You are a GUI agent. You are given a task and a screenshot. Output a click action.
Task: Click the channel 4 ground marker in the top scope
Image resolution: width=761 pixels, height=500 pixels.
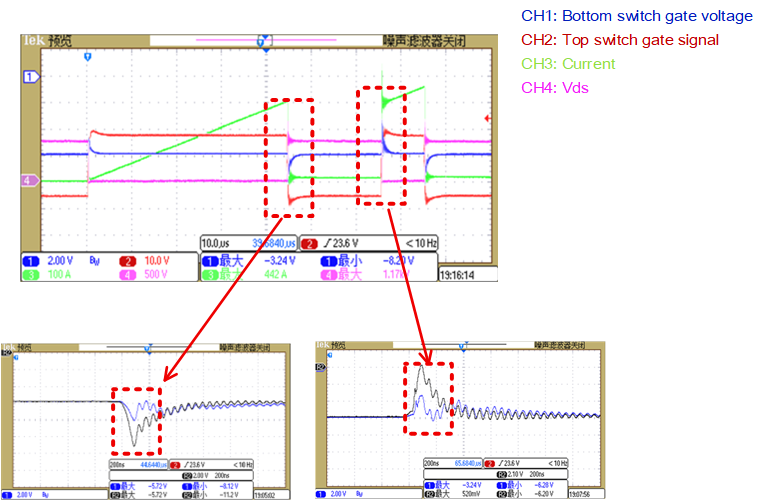coord(31,180)
